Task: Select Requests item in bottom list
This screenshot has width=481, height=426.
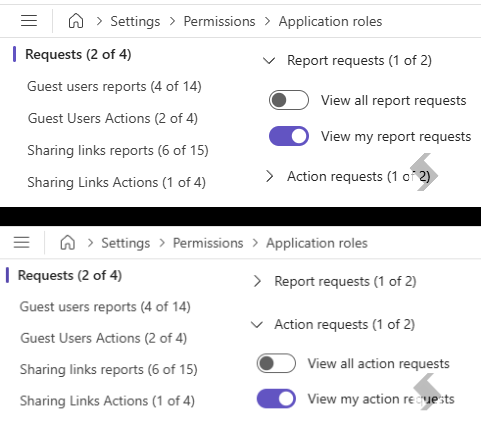Action: [x=70, y=276]
